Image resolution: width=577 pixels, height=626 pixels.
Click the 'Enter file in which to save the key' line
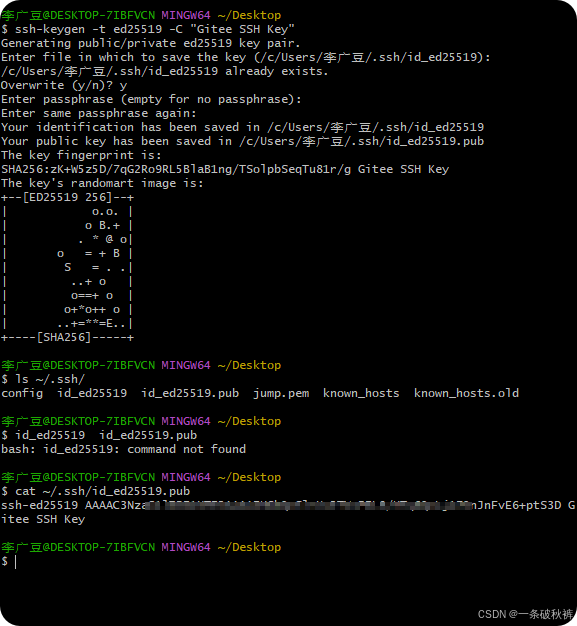tap(246, 57)
